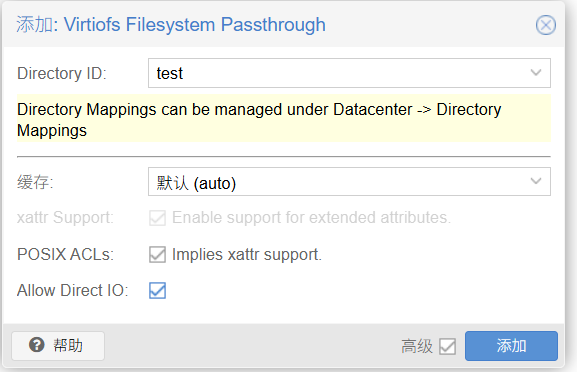Viewport: 577px width, 372px height.
Task: Click the blue 添加 button
Action: click(511, 346)
